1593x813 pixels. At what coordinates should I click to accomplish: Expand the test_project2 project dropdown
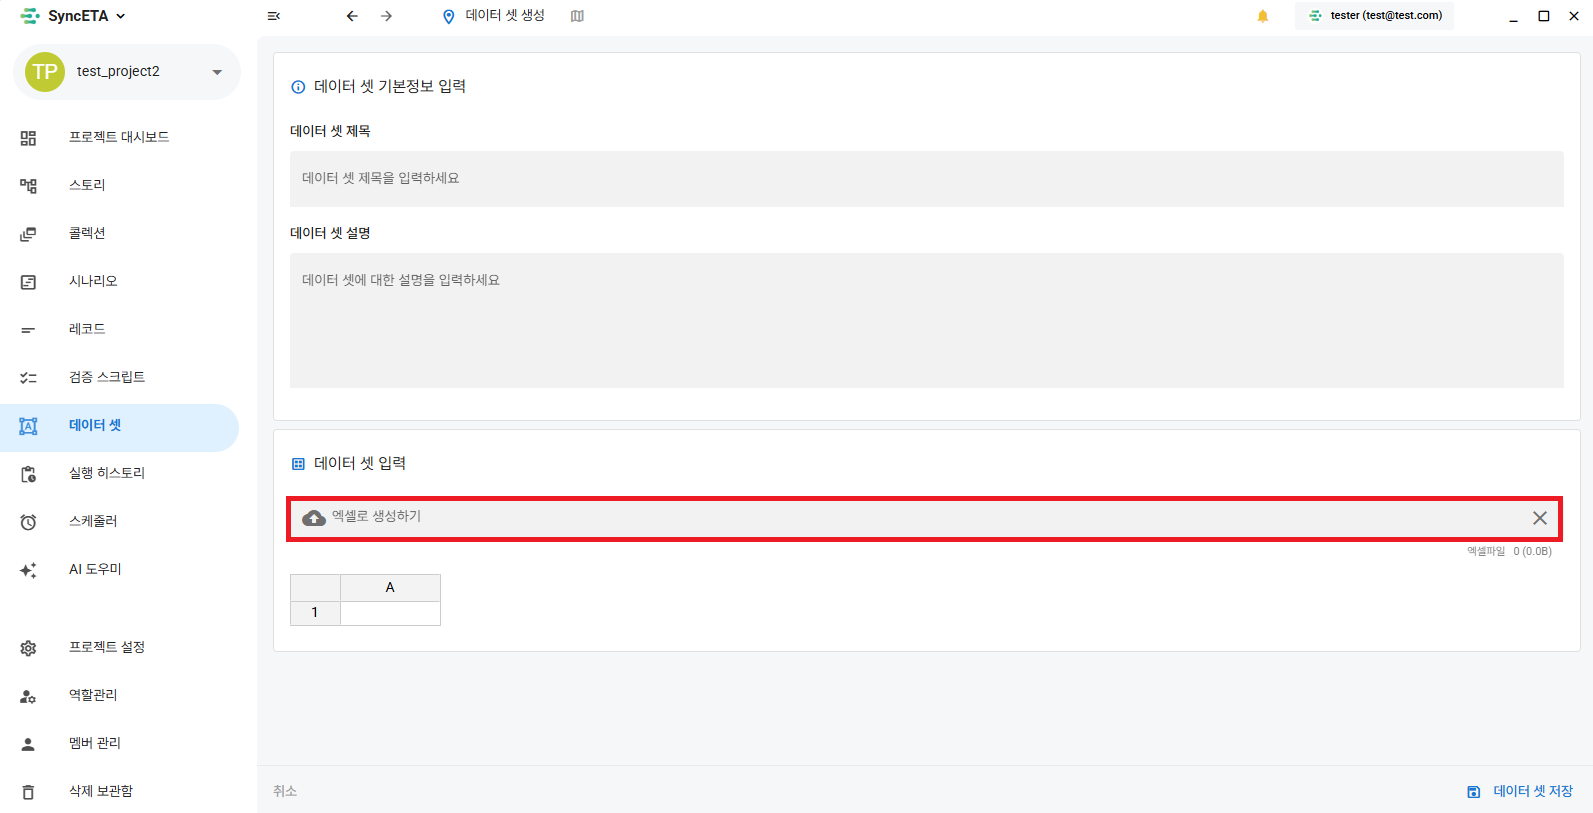217,72
